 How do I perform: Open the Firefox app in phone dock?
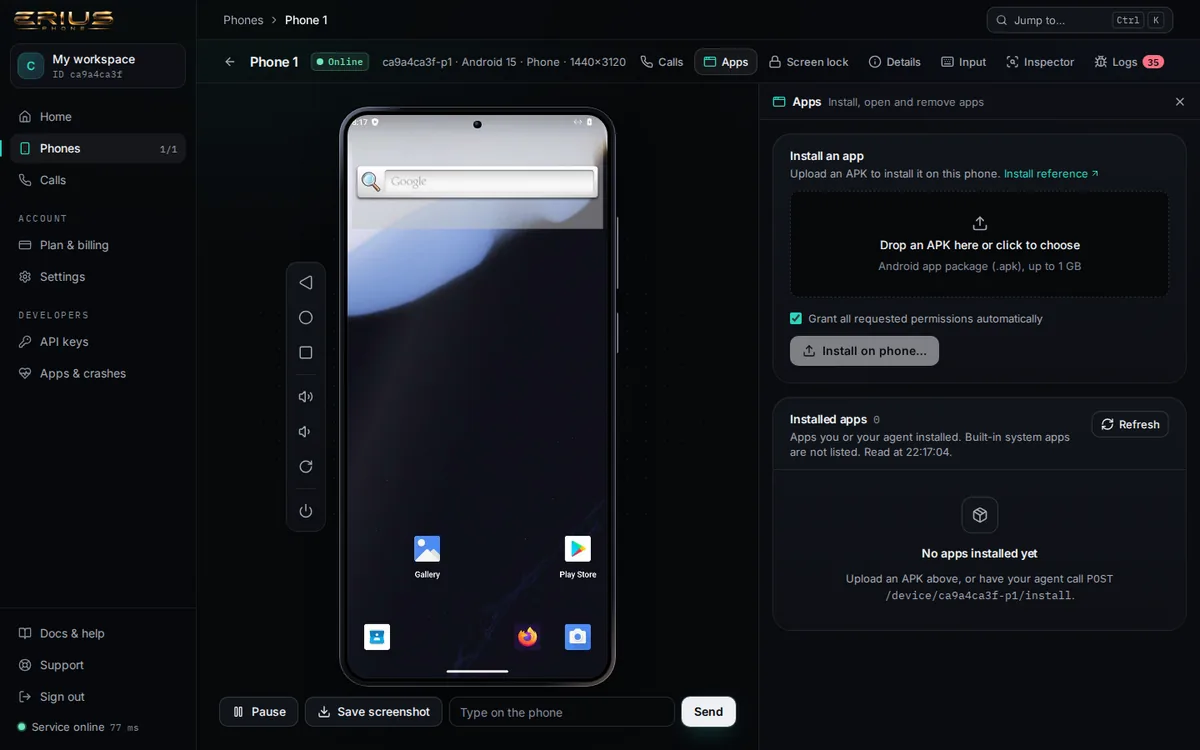pos(527,637)
